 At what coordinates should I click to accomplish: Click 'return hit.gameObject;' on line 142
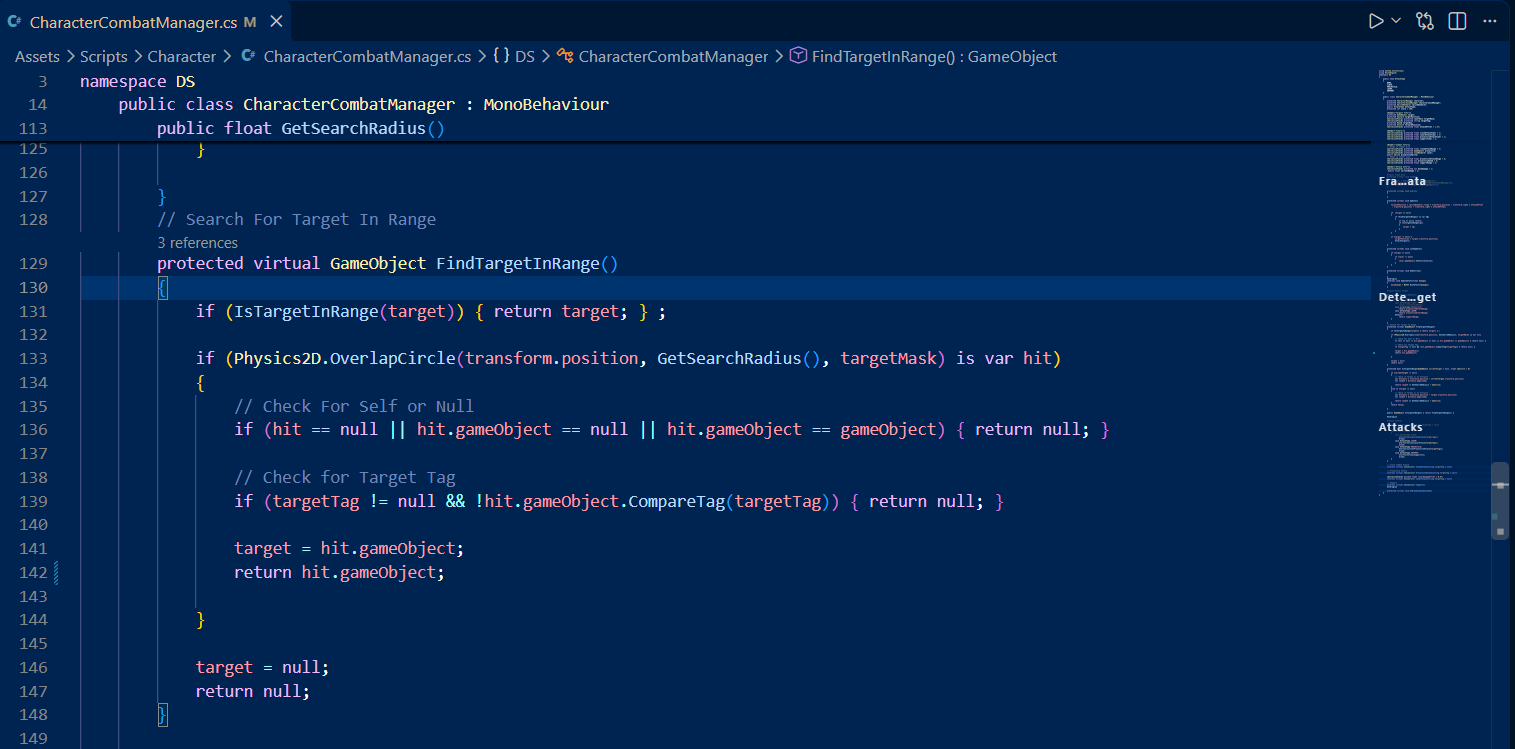339,572
